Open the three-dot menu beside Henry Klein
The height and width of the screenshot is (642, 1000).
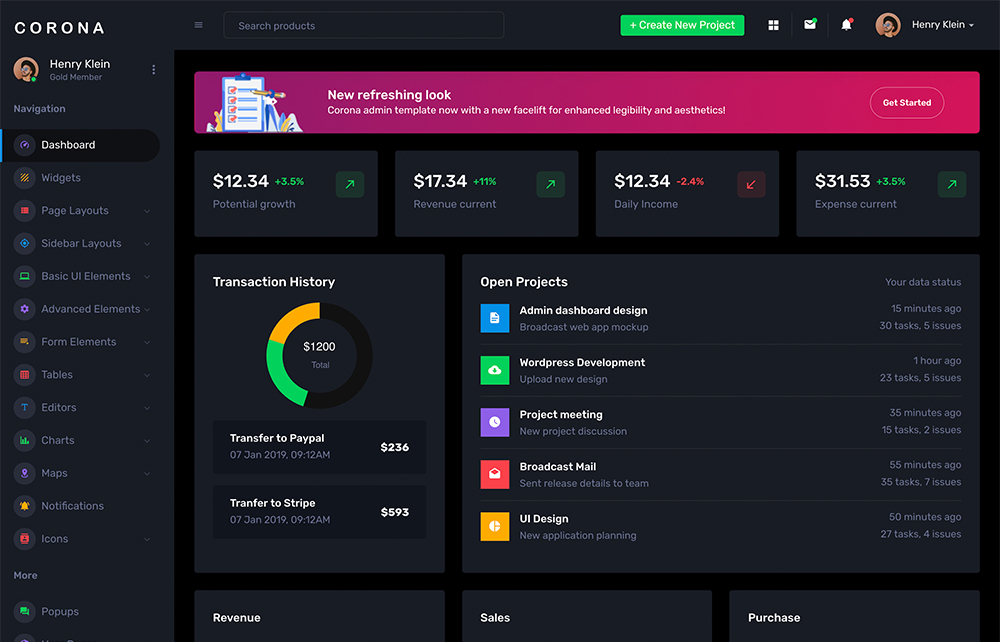click(153, 69)
